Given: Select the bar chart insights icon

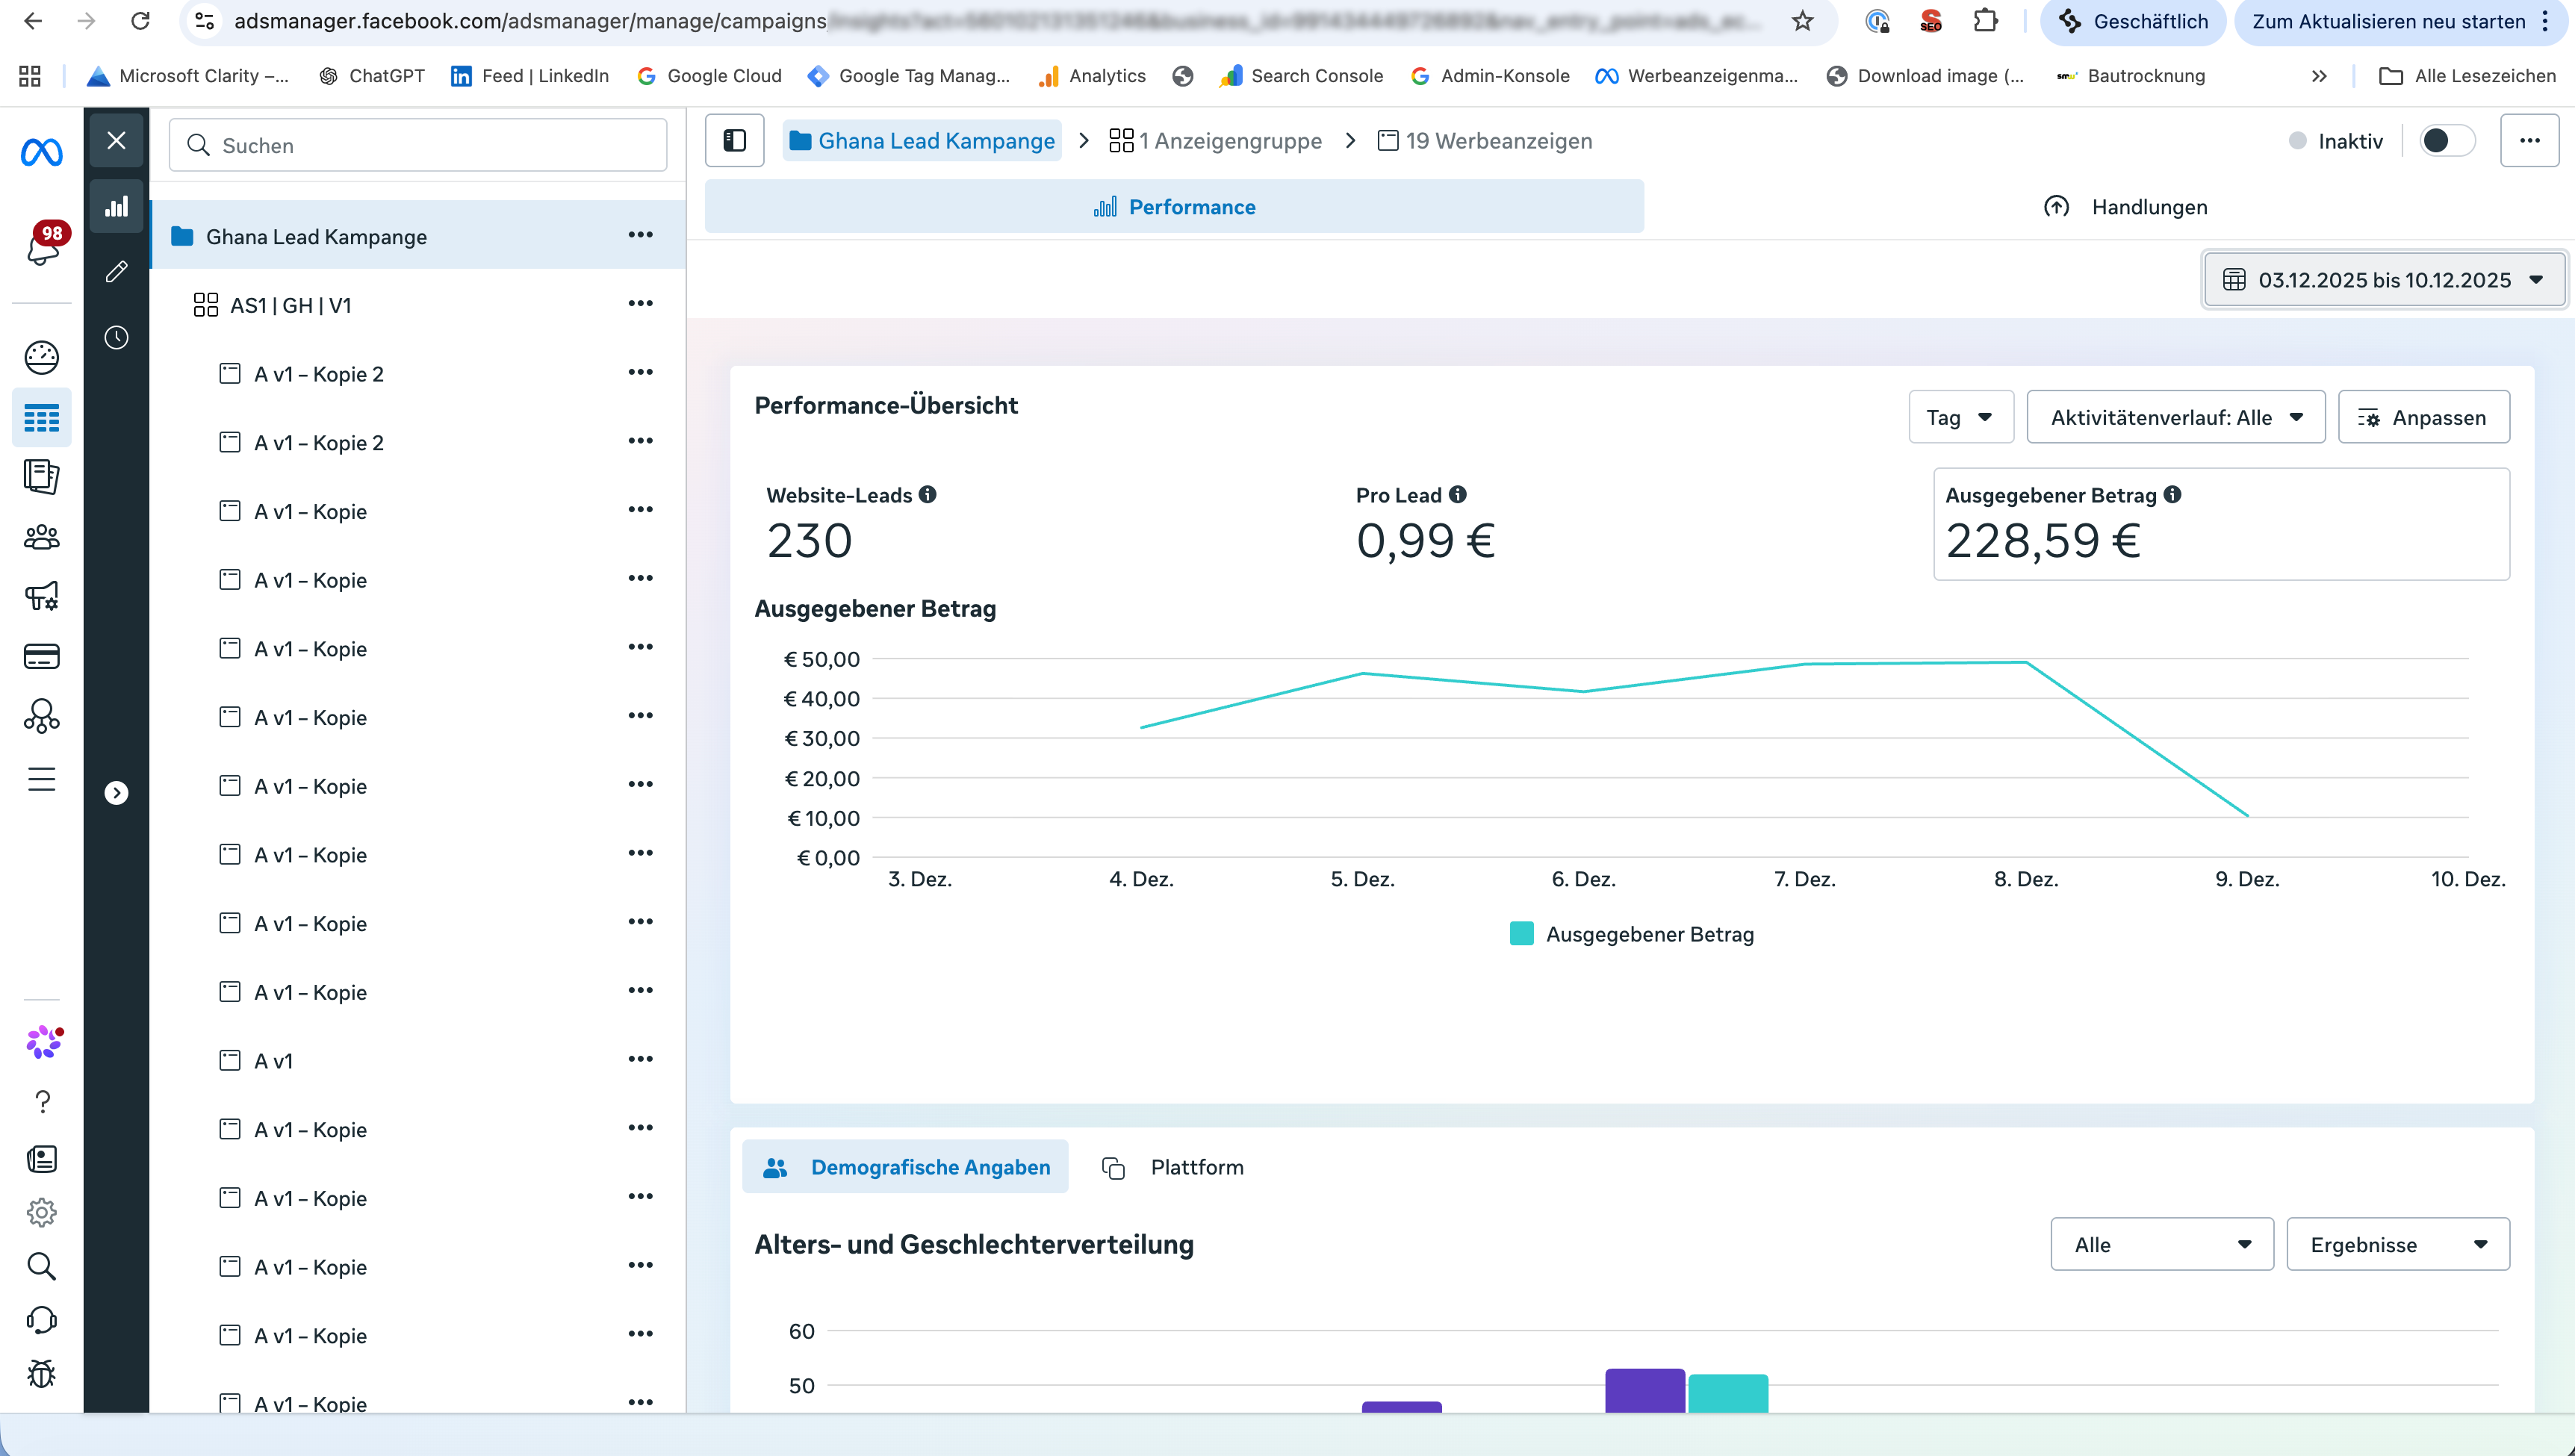Looking at the screenshot, I should 116,206.
